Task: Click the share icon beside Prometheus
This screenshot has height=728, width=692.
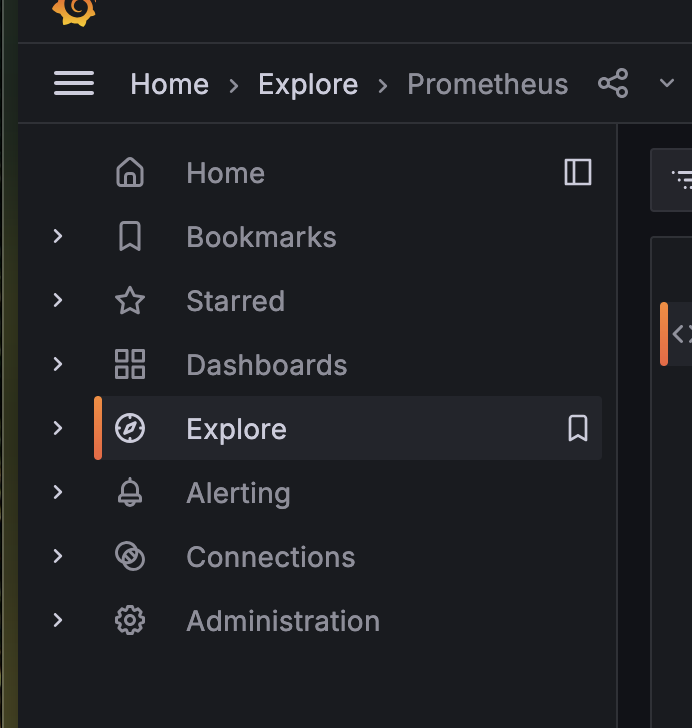Action: point(613,84)
